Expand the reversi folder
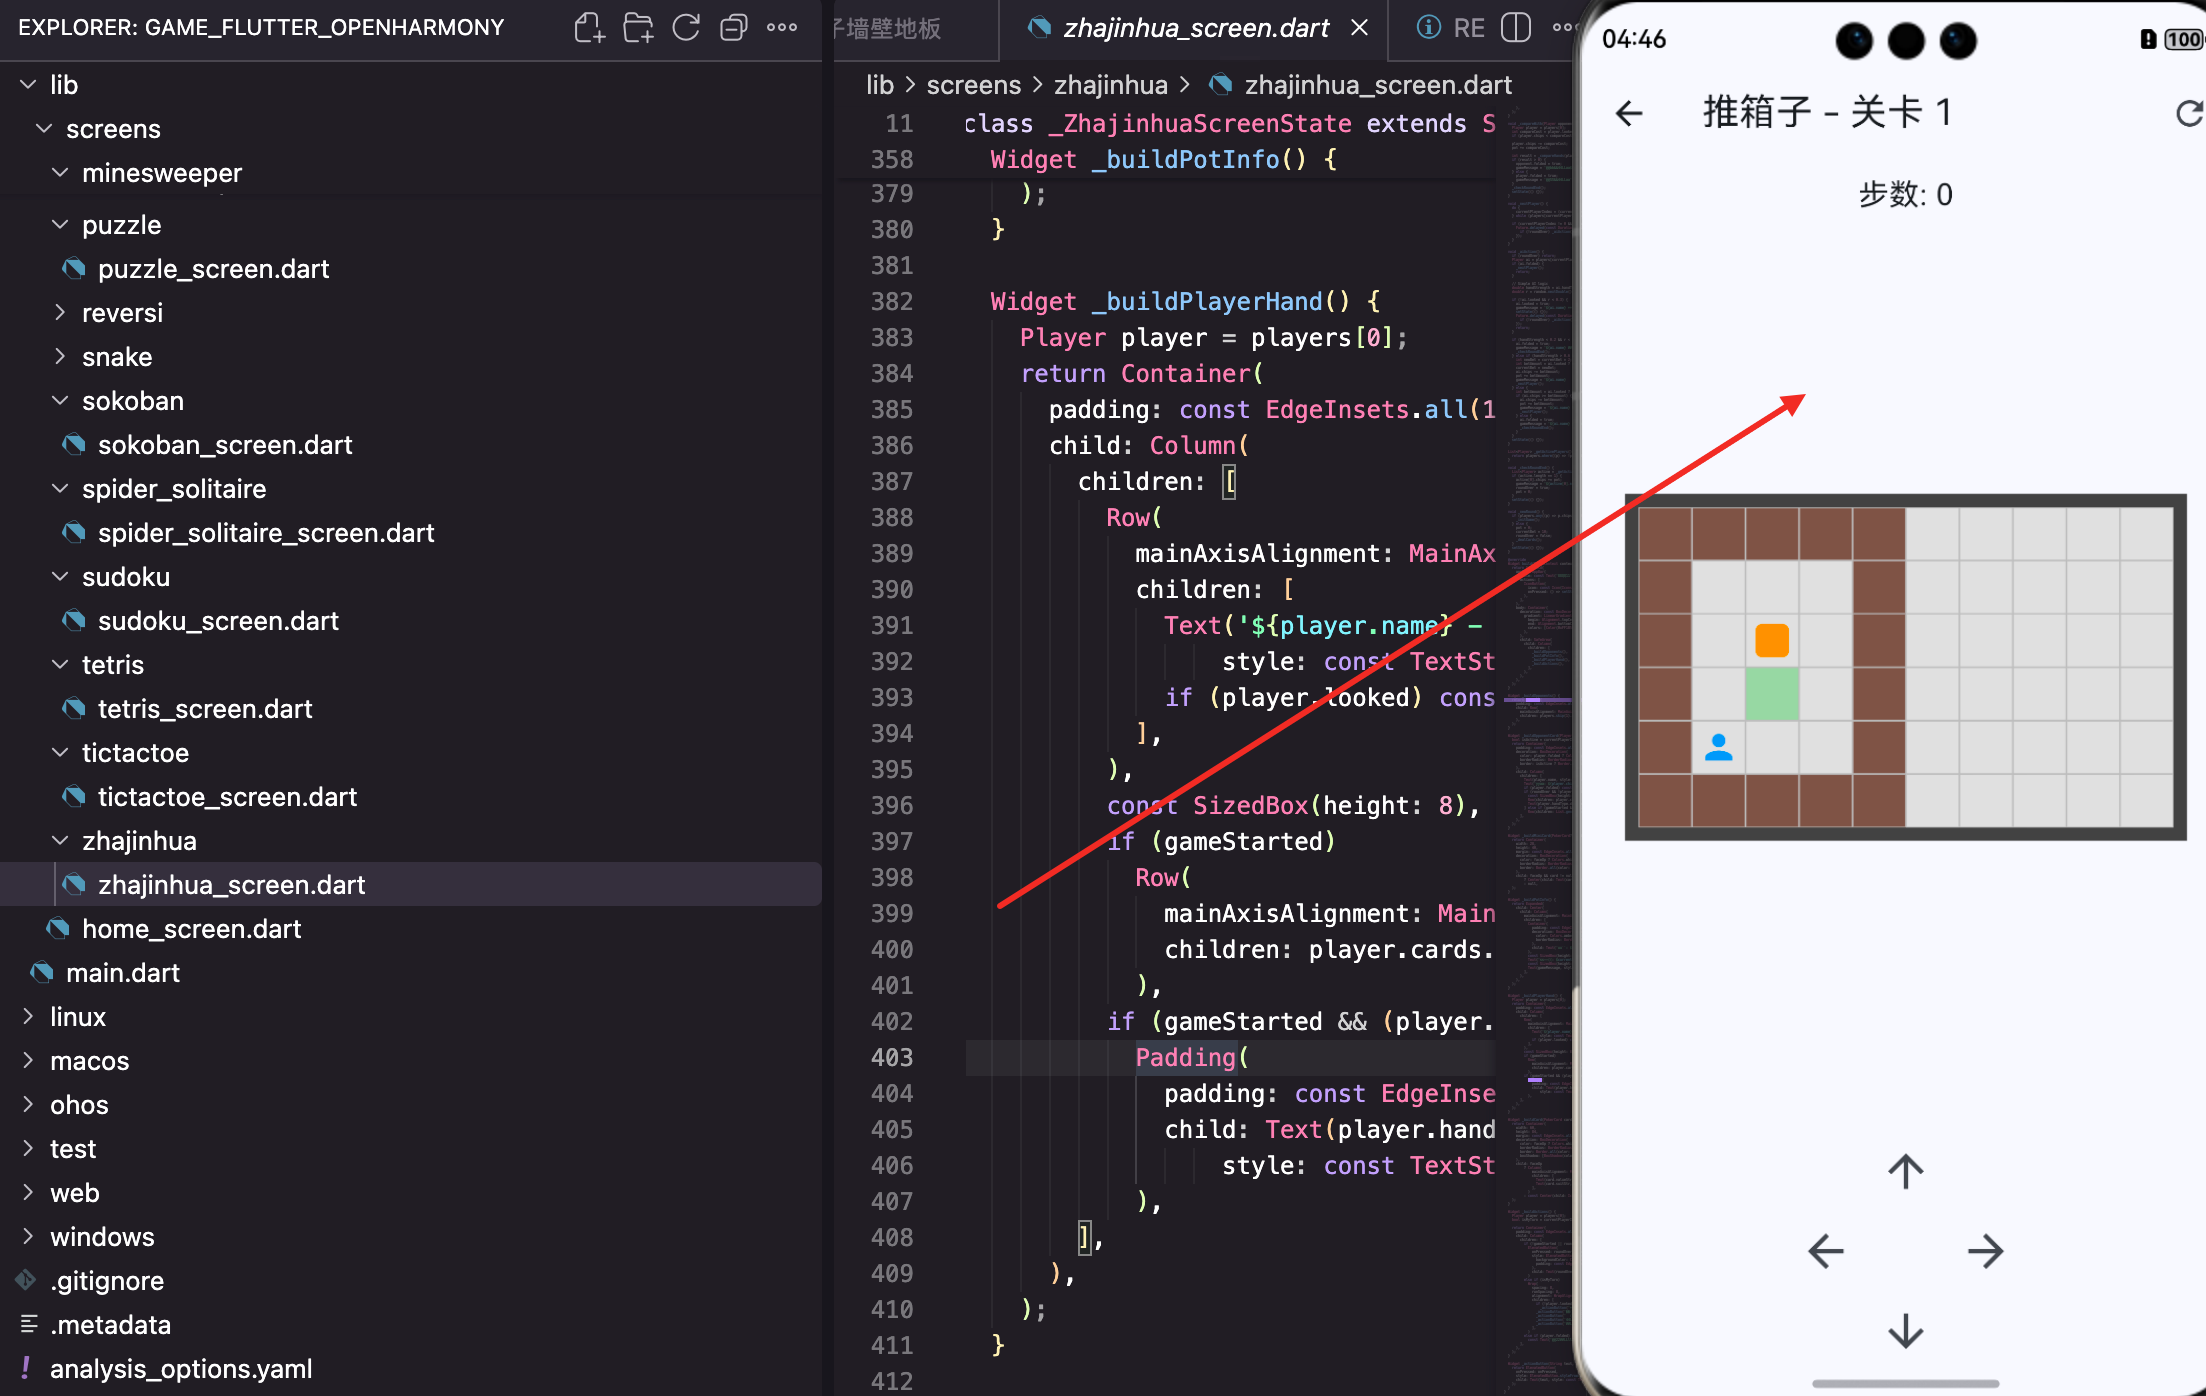The image size is (2206, 1396). pos(60,312)
